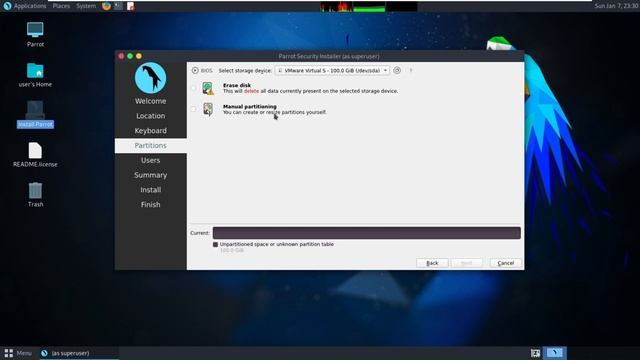Screen dimensions: 640x360
Task: Open the Parrot desktop computer icon
Action: [35, 34]
